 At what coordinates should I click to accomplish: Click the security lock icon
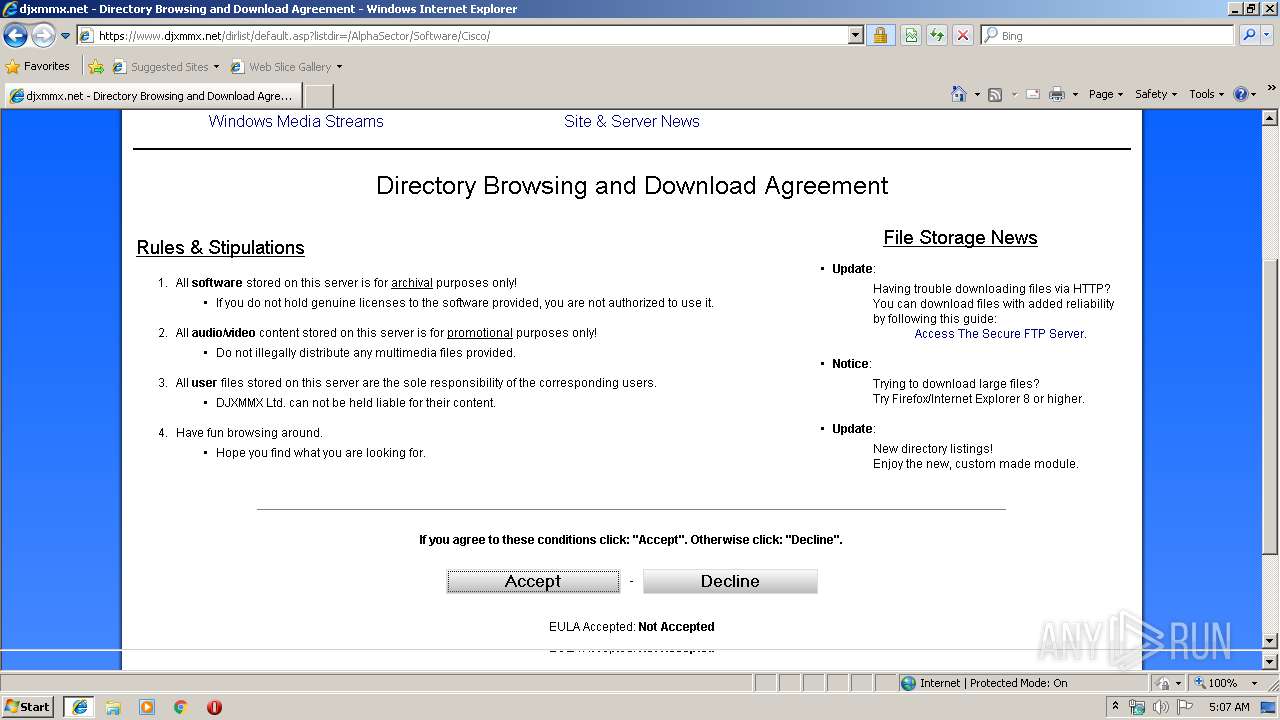(880, 36)
